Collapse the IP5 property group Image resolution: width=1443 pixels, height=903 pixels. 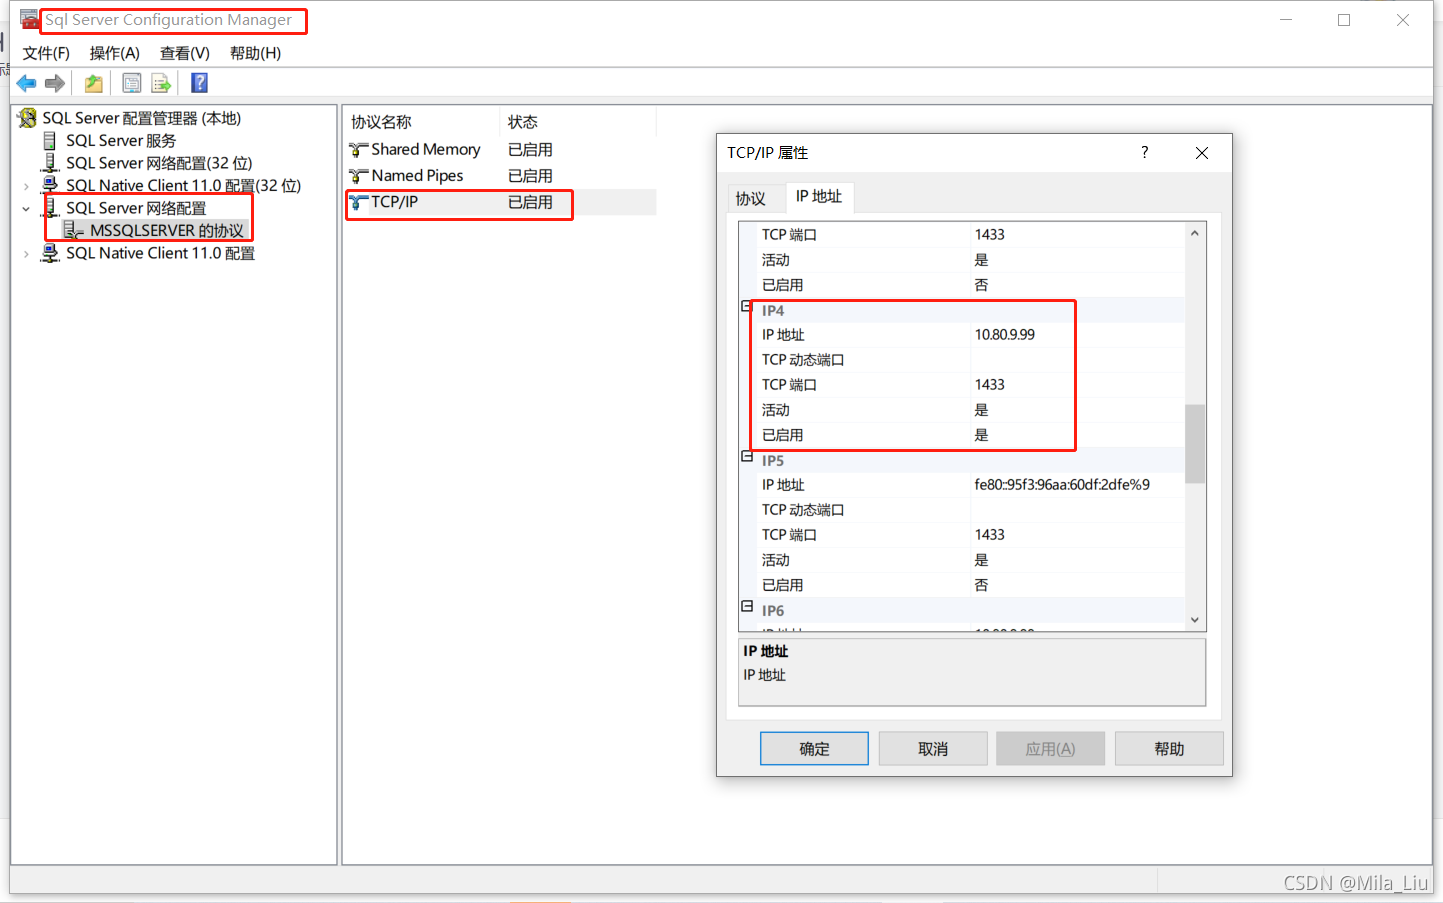[747, 456]
